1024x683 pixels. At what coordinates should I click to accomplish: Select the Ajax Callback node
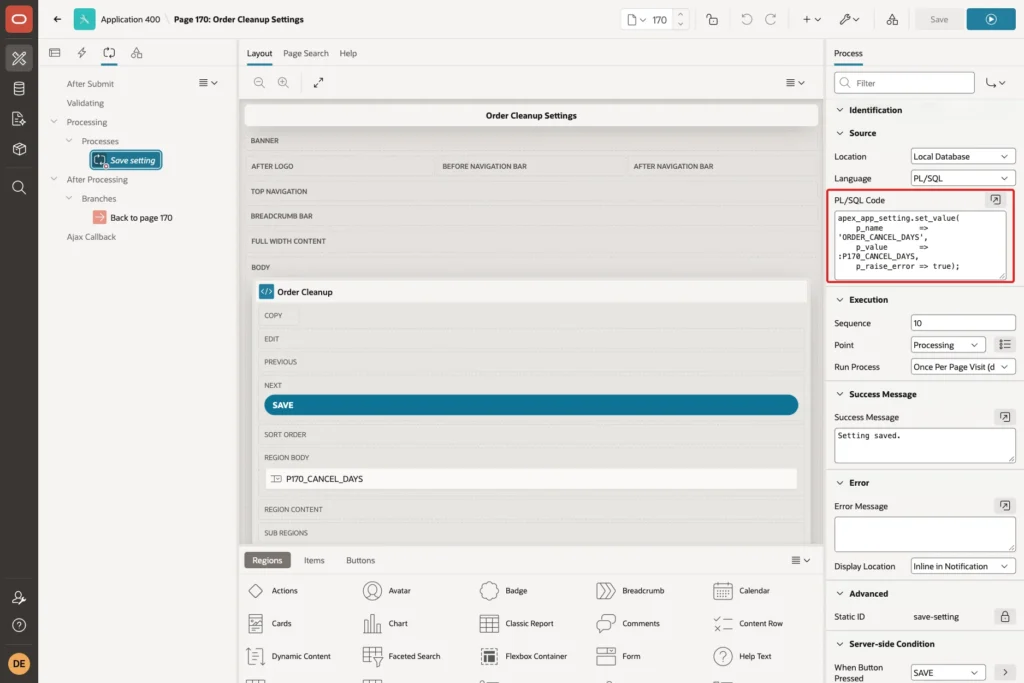click(x=91, y=237)
